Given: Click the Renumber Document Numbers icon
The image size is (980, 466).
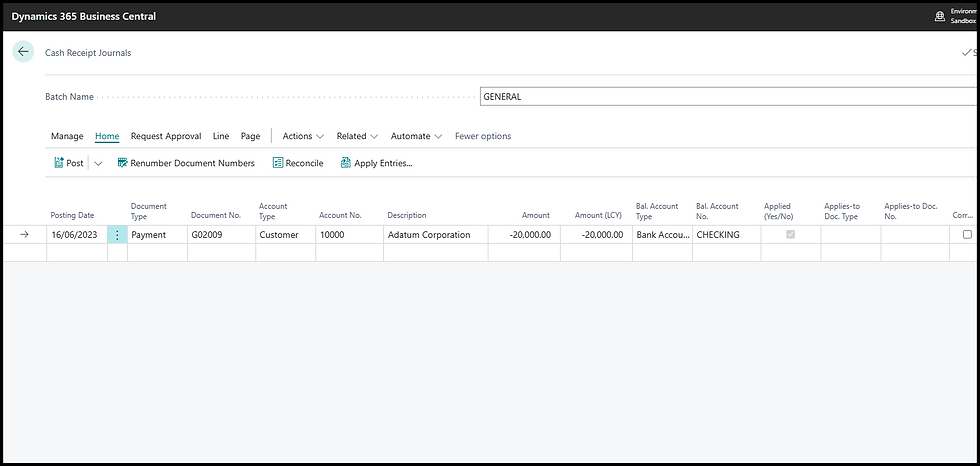Looking at the screenshot, I should pyautogui.click(x=122, y=163).
